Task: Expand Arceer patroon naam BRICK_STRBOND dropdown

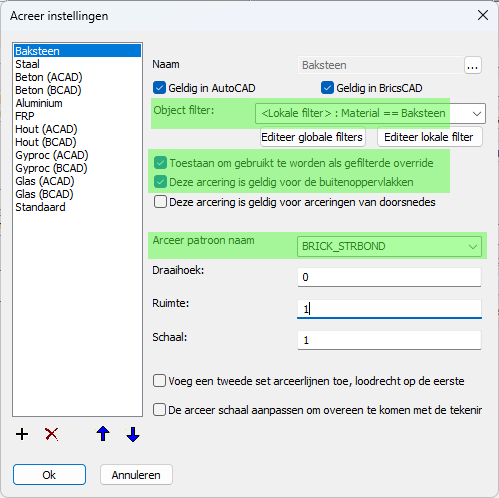Action: point(389,247)
